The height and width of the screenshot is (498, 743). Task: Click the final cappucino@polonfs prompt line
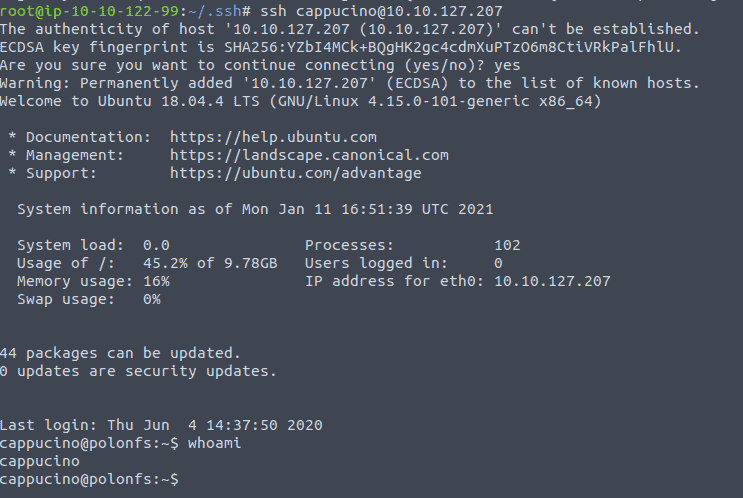click(89, 480)
